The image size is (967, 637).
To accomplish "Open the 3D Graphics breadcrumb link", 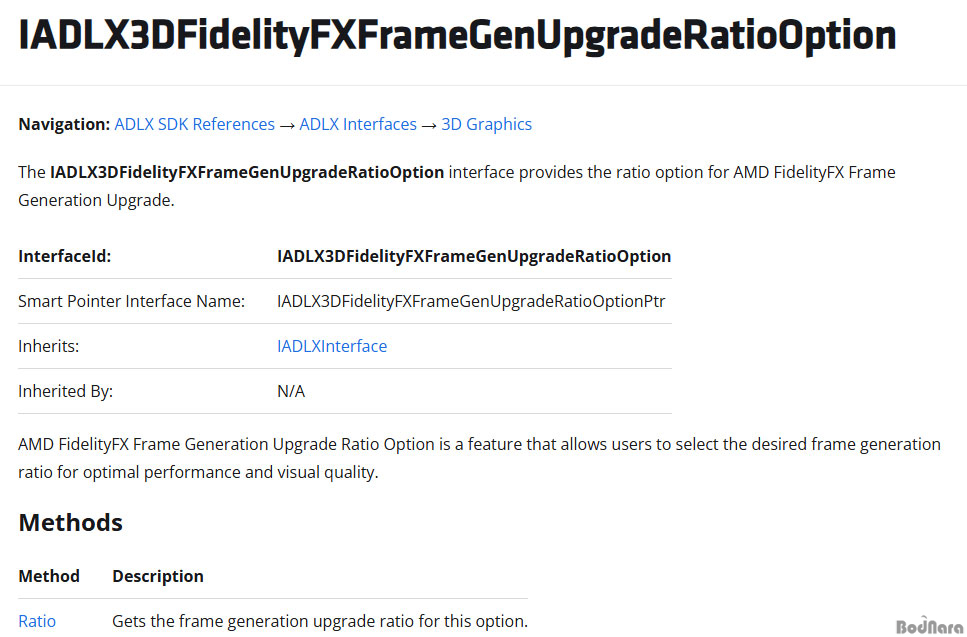I will click(x=486, y=125).
